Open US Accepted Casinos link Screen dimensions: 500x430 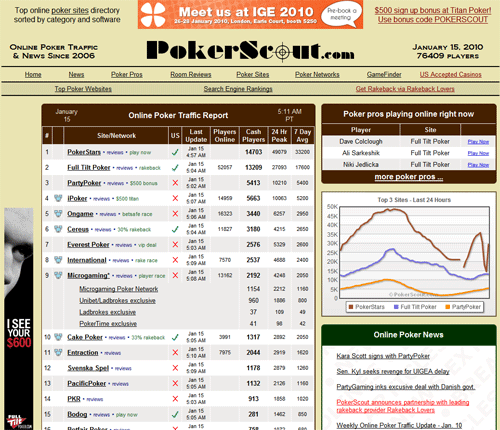[x=451, y=75]
